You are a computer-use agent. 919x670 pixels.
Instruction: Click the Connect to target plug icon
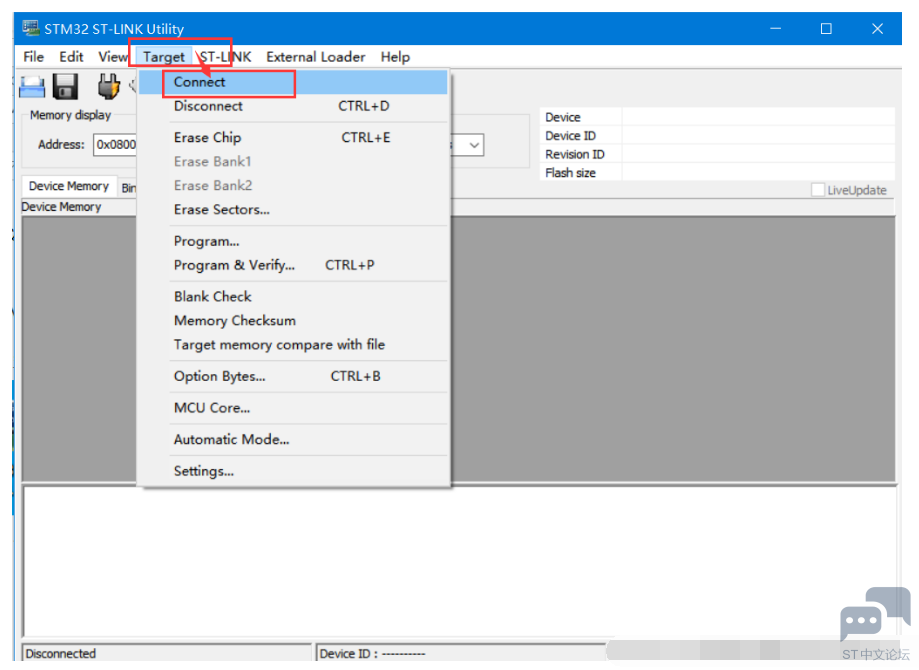click(108, 86)
